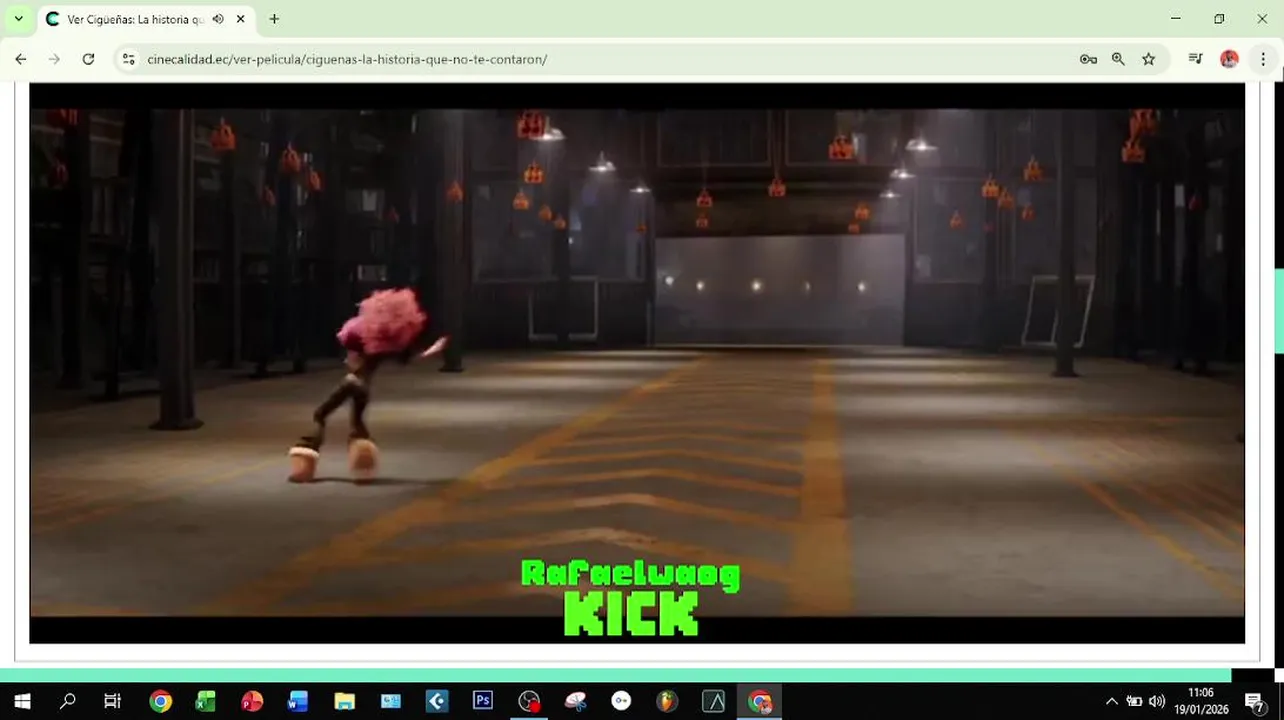Open battery status tray icon
Viewport: 1284px width, 720px height.
click(x=1134, y=701)
